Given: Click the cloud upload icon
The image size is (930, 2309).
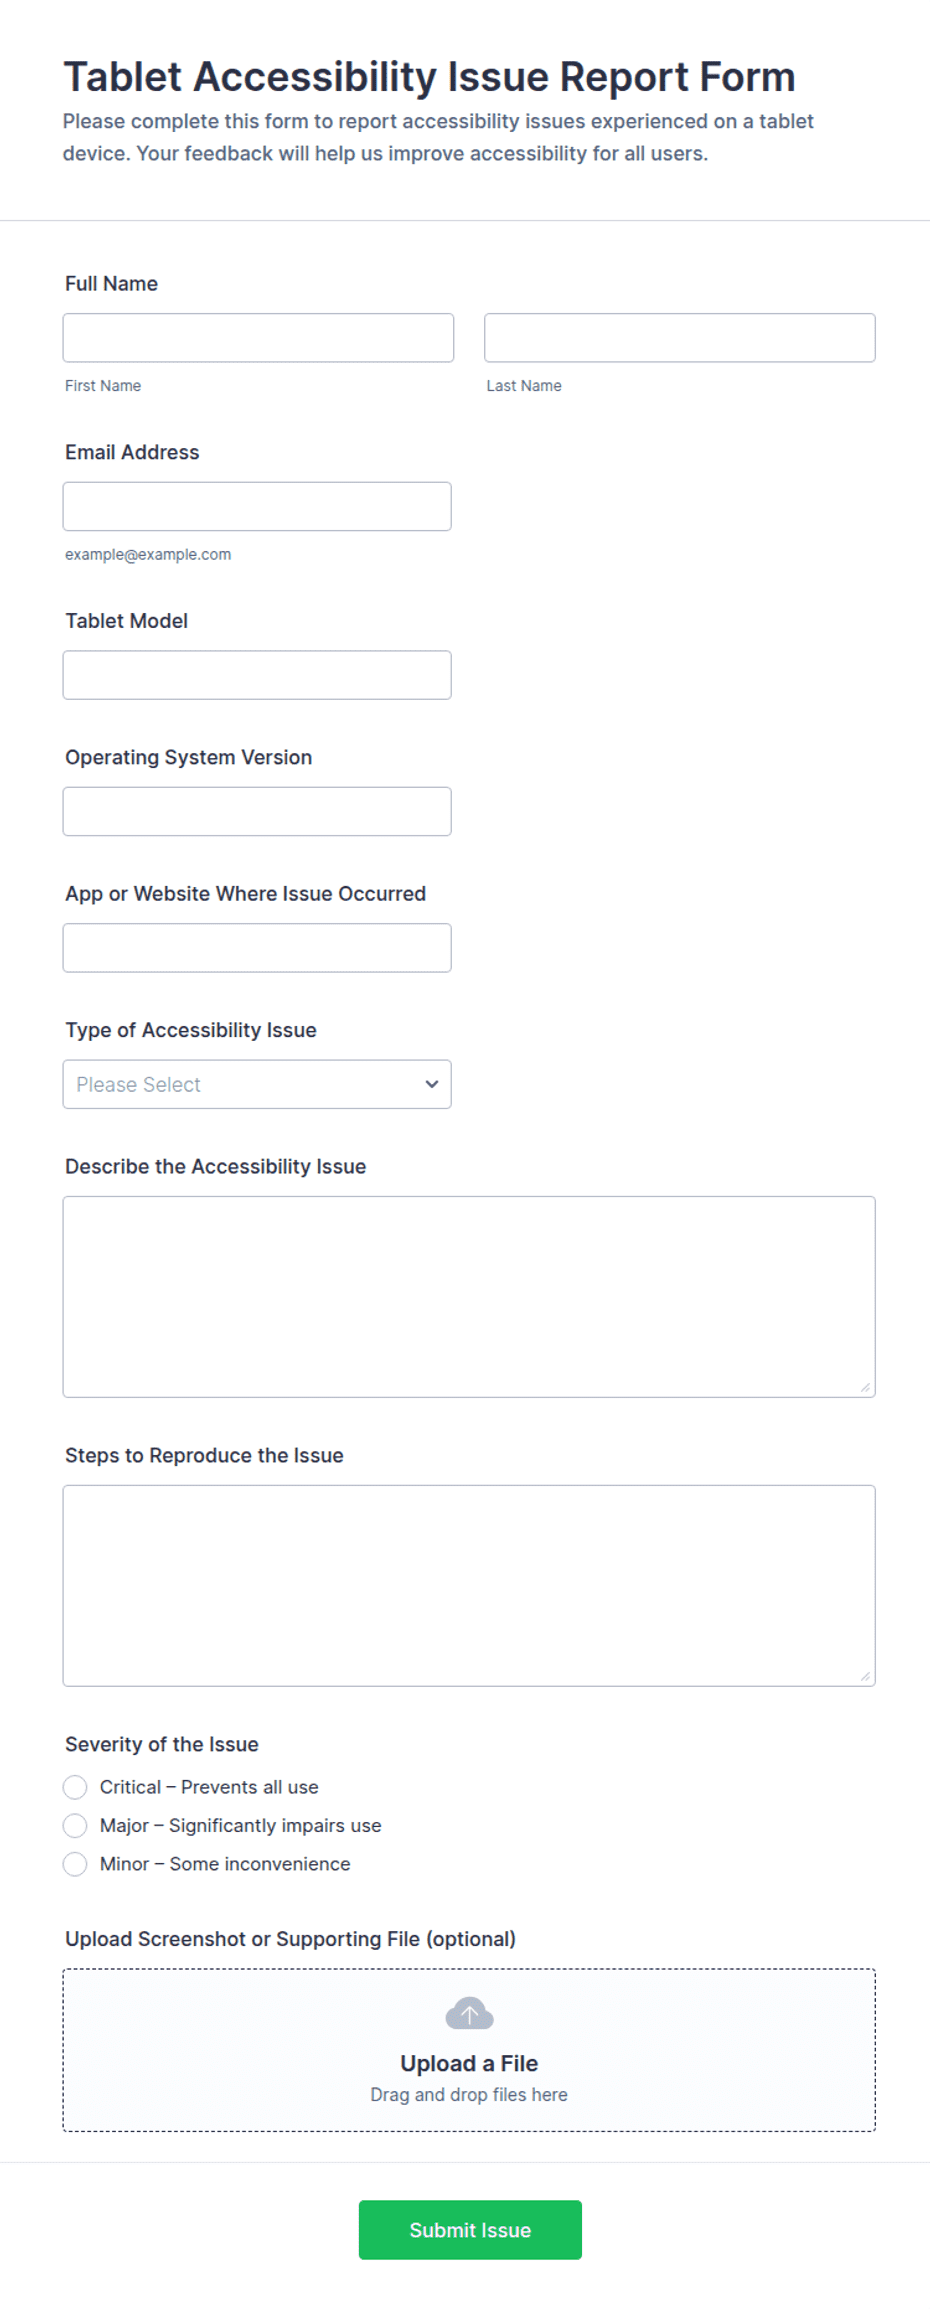Looking at the screenshot, I should 469,2013.
